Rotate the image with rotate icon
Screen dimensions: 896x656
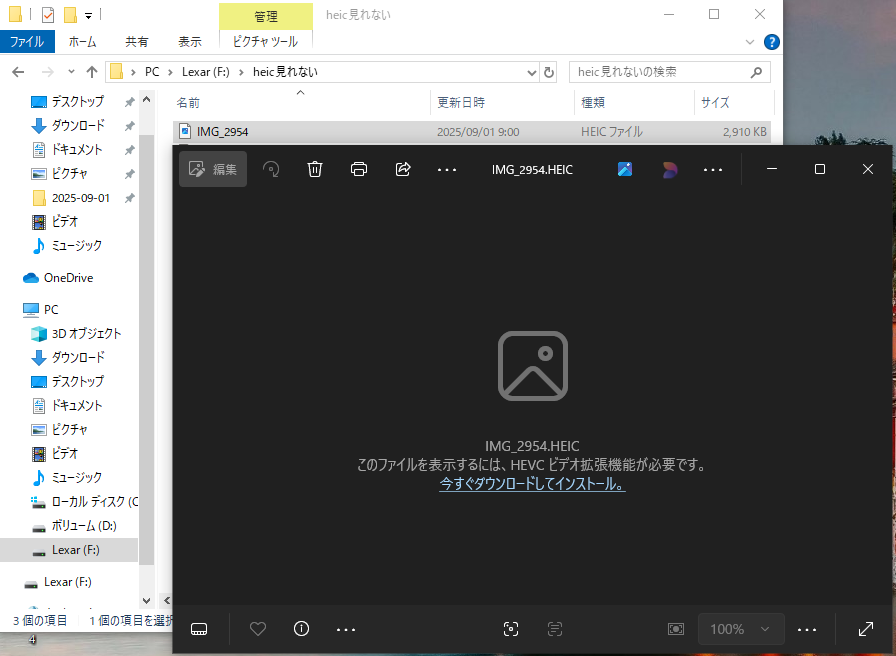(x=271, y=169)
